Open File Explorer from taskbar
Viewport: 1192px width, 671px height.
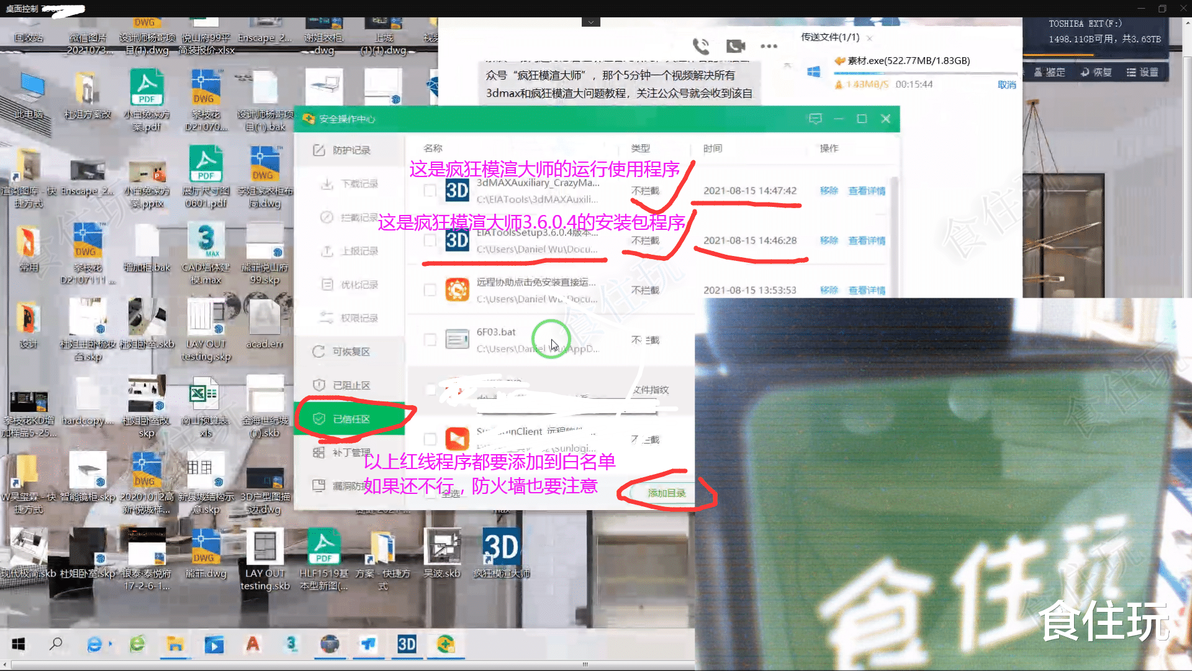tap(175, 644)
